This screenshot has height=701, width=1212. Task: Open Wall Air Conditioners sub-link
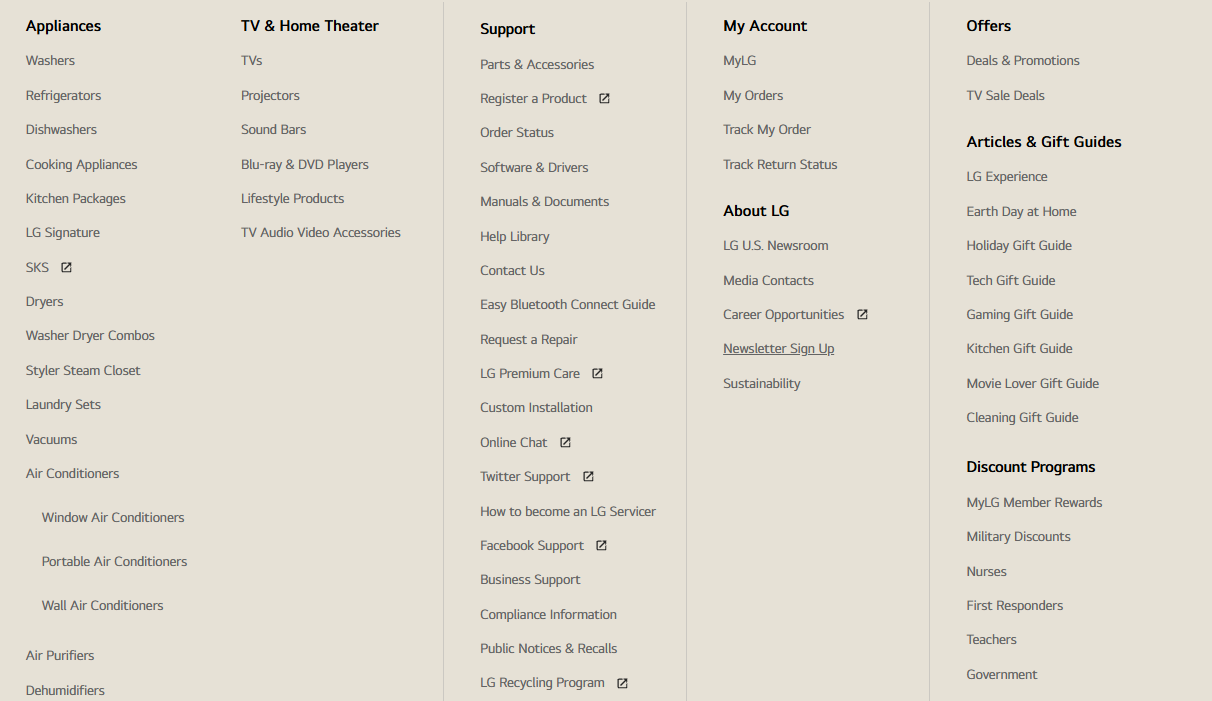(x=102, y=606)
